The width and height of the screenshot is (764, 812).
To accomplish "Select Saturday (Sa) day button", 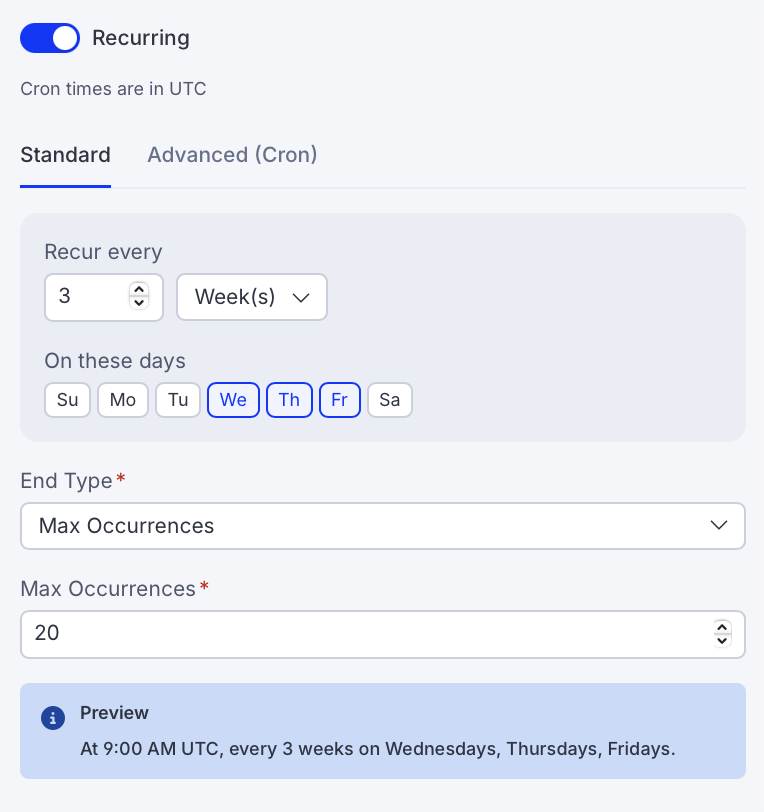I will [390, 400].
